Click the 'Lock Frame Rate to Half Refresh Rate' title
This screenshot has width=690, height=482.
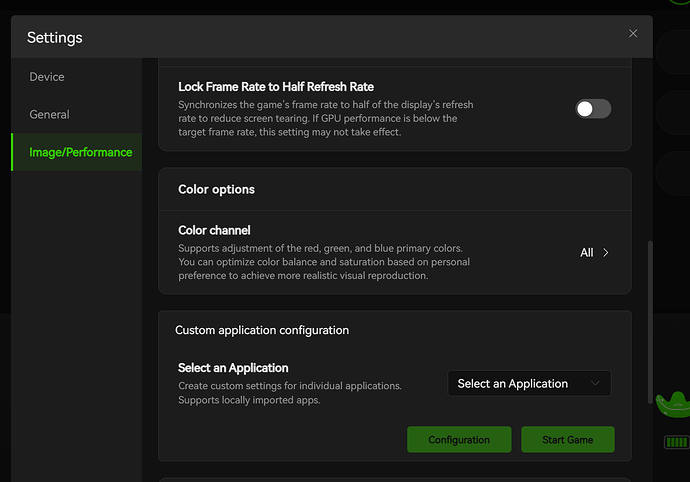tap(276, 87)
